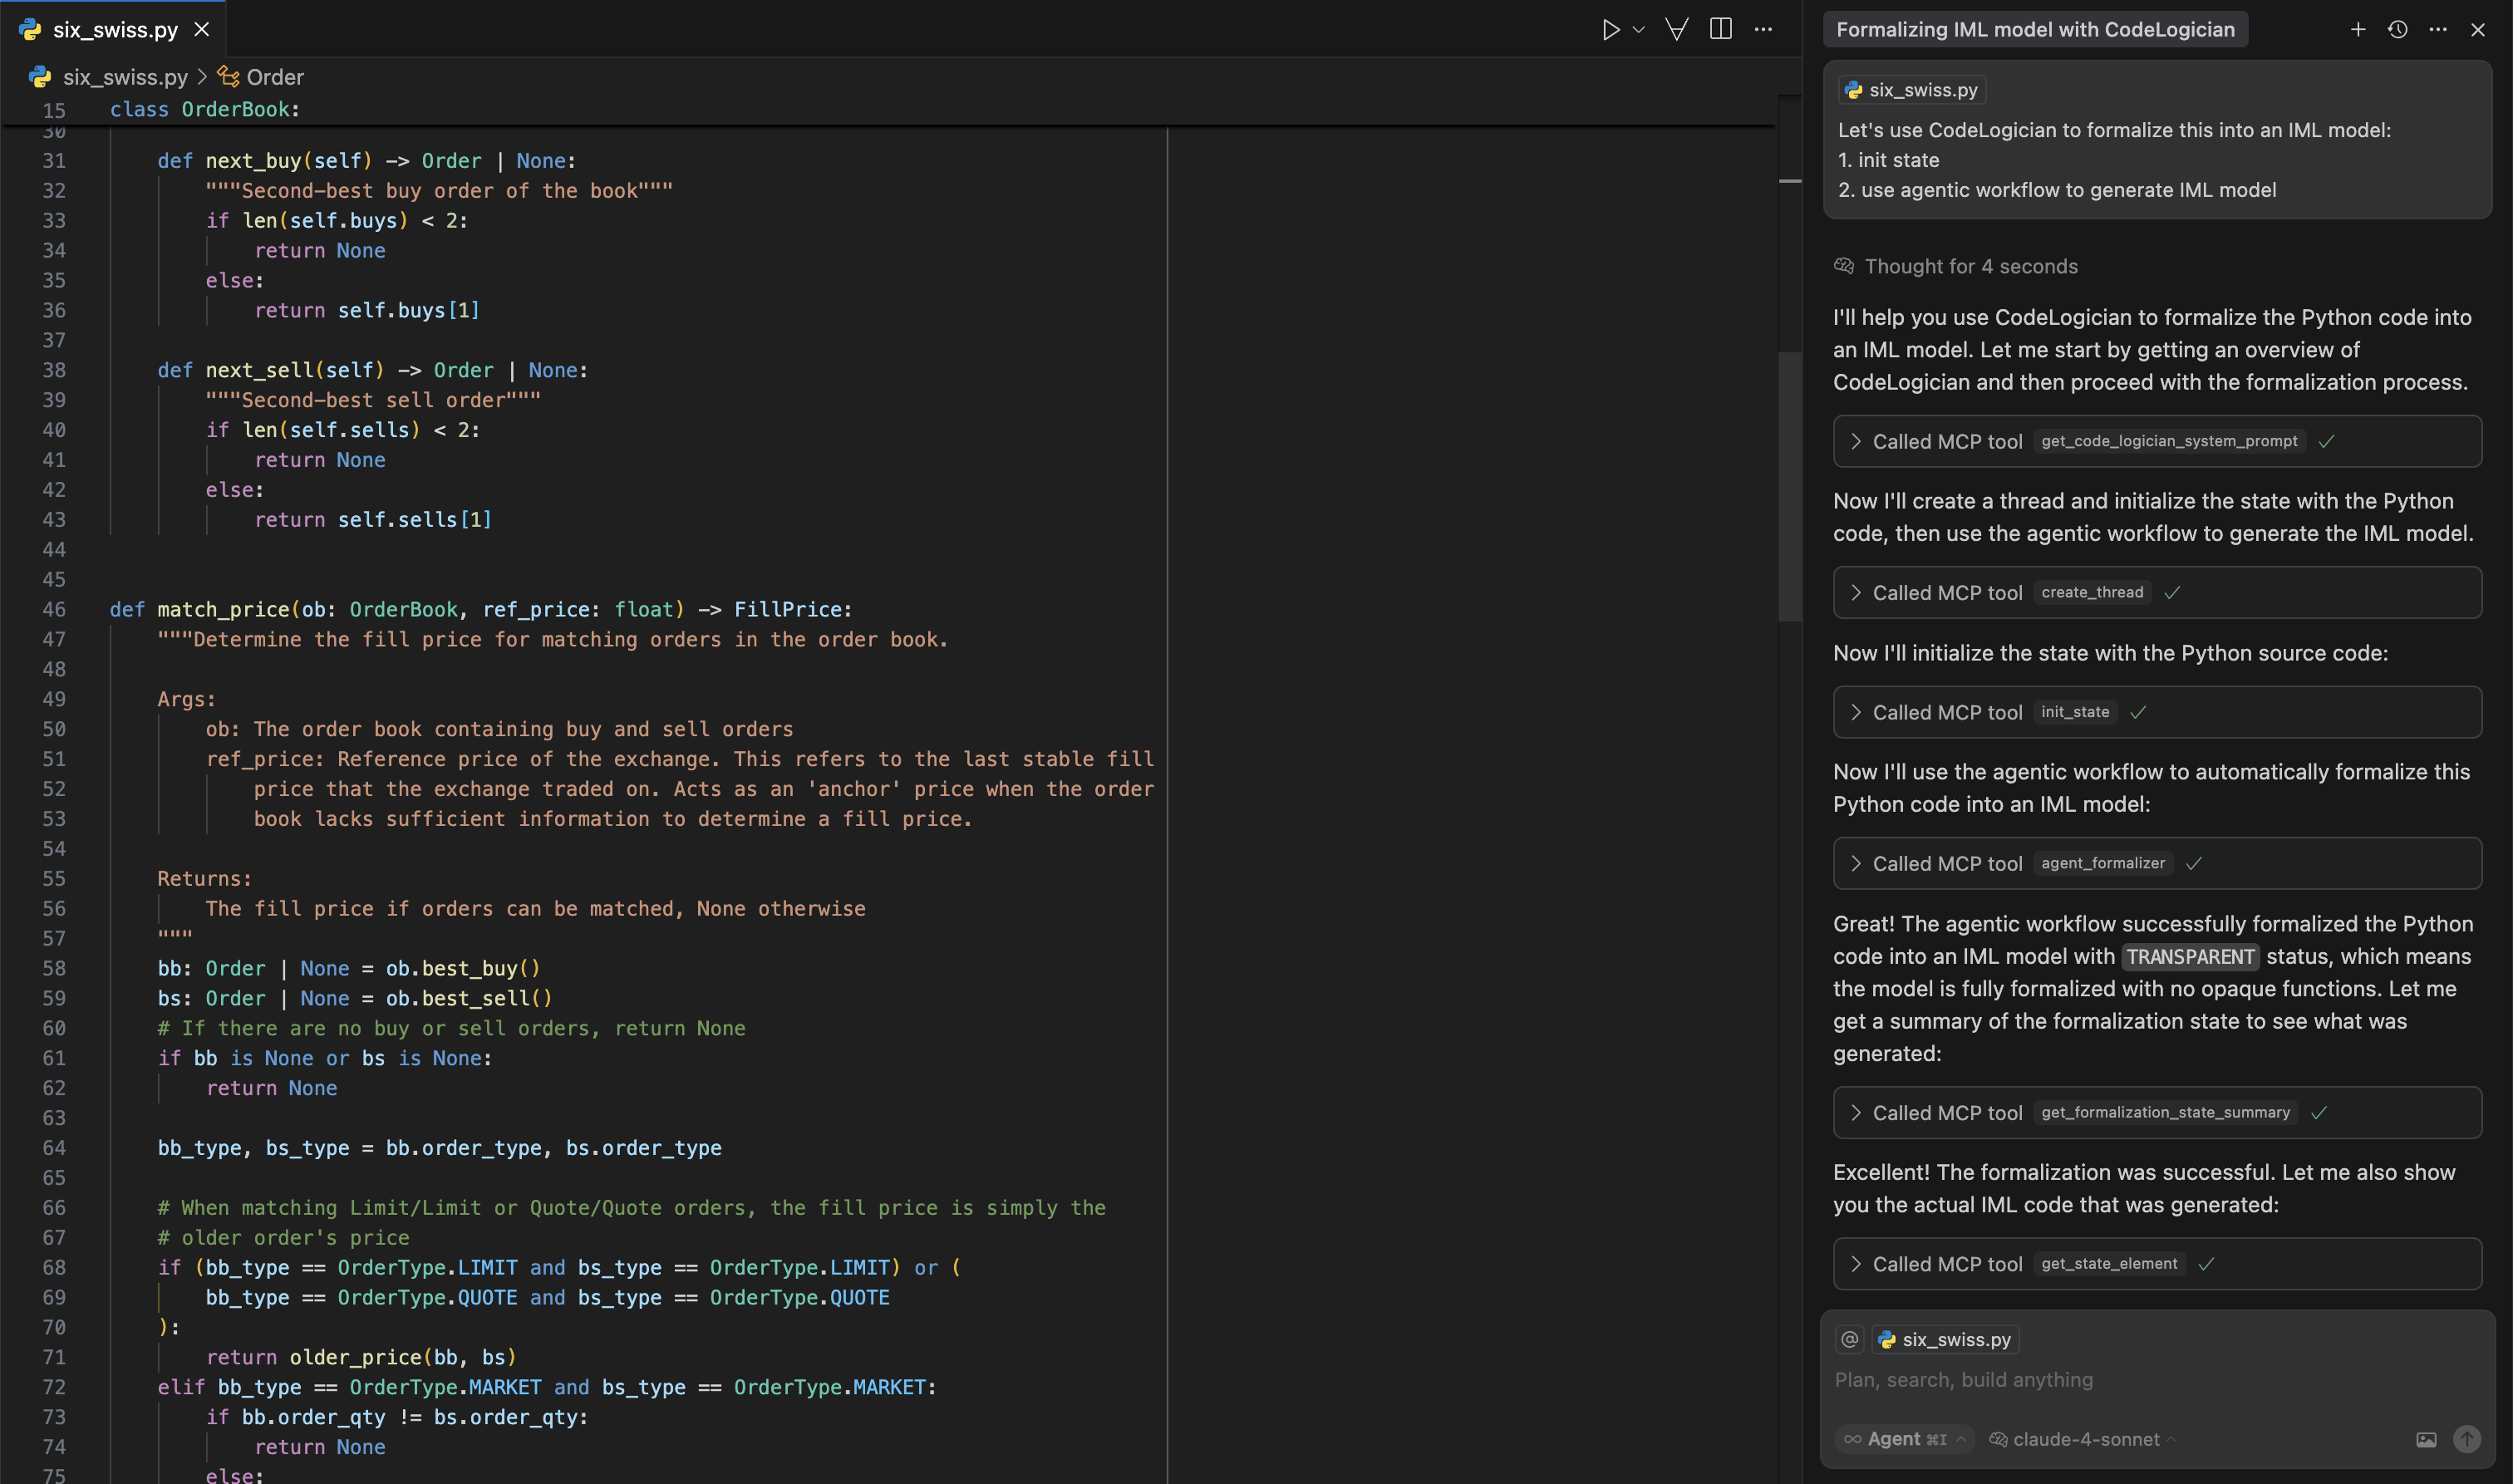Click the send message arrow button

(x=2466, y=1439)
